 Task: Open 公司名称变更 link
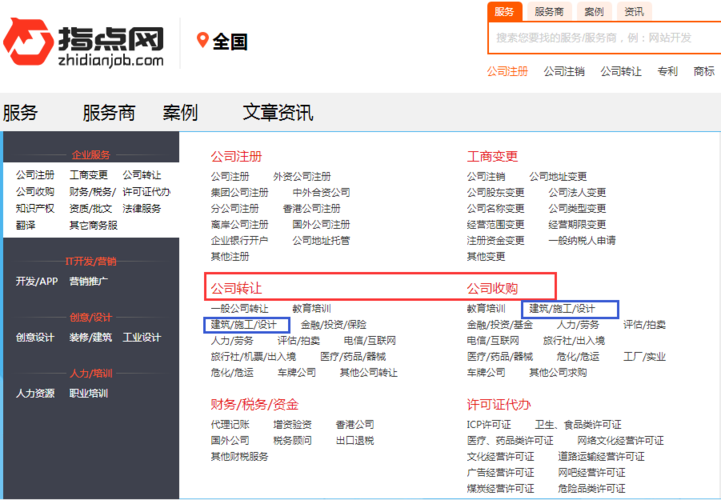pos(496,208)
